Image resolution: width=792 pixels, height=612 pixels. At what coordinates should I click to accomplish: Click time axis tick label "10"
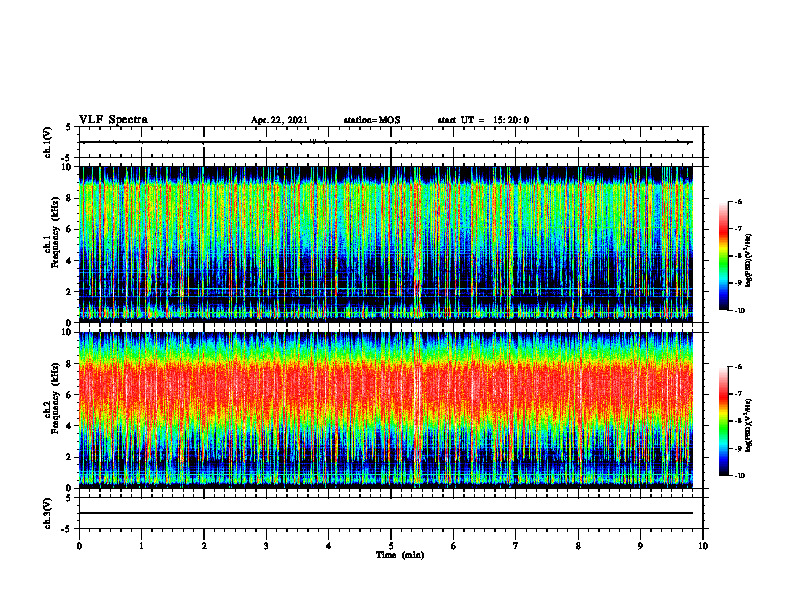pyautogui.click(x=703, y=546)
